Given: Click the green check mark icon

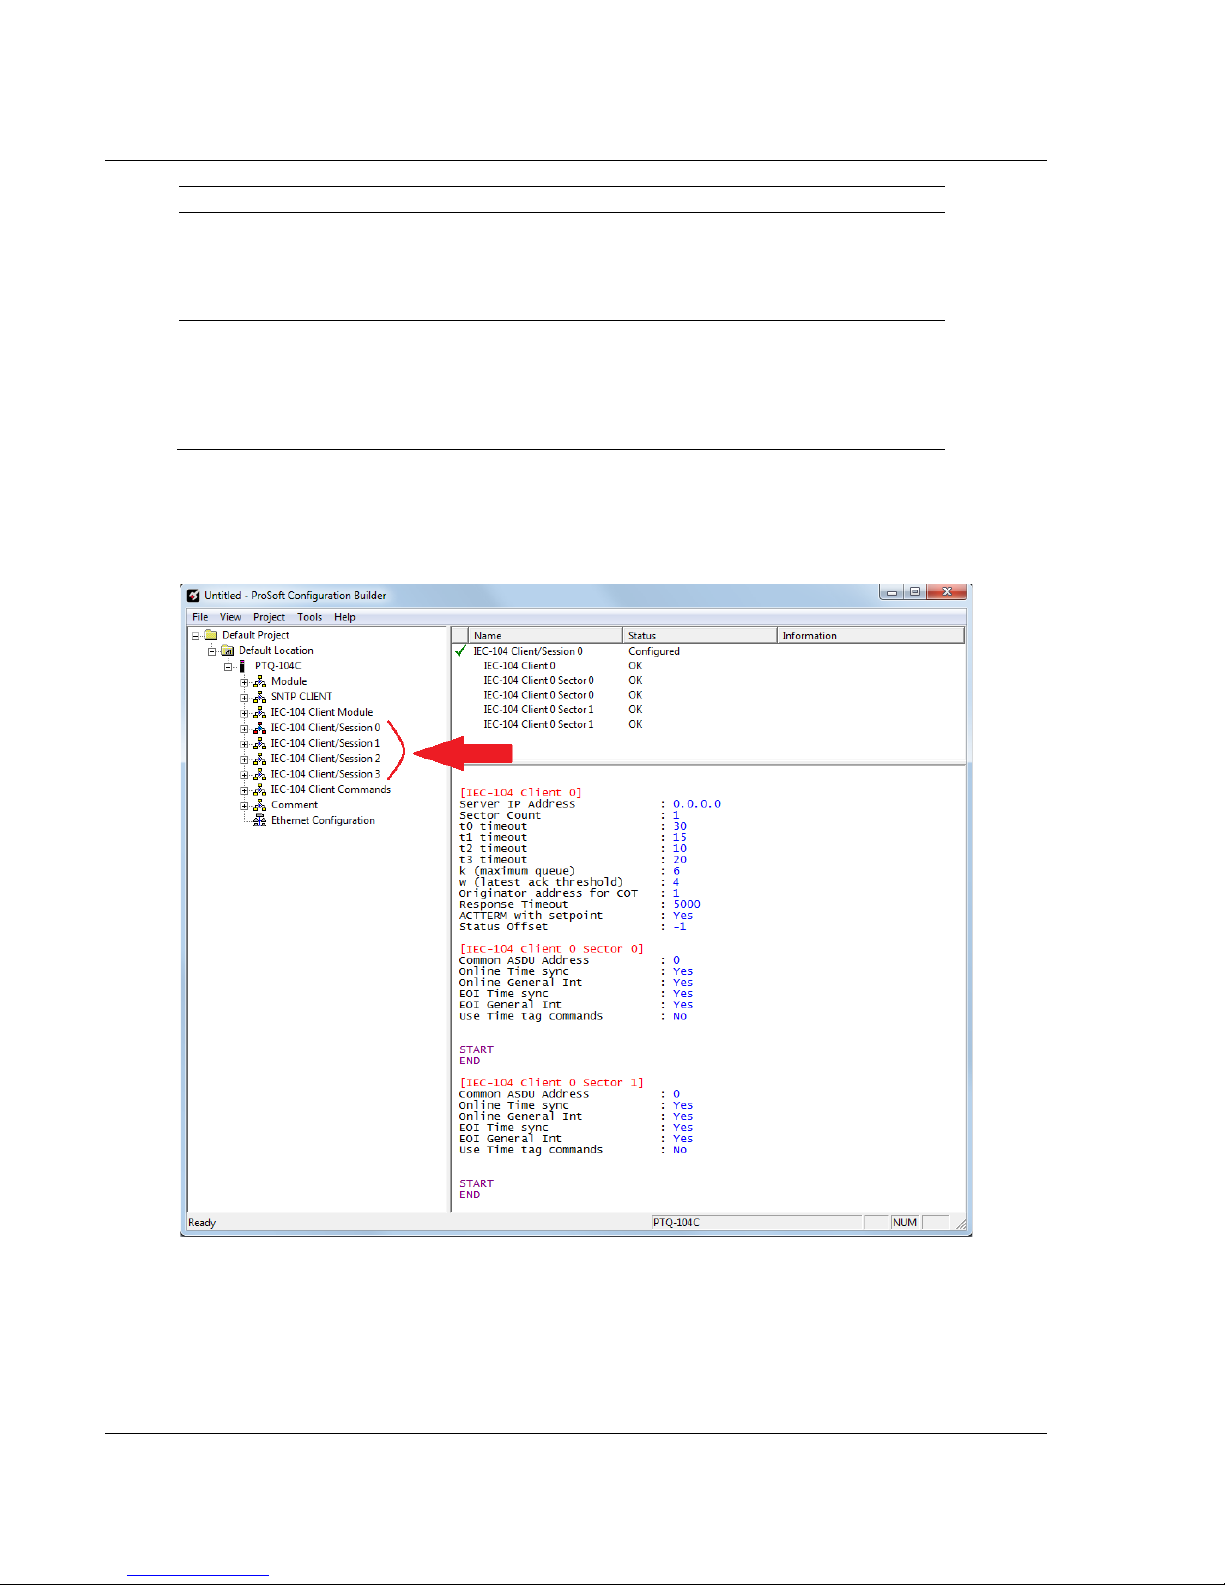Looking at the screenshot, I should click(461, 651).
